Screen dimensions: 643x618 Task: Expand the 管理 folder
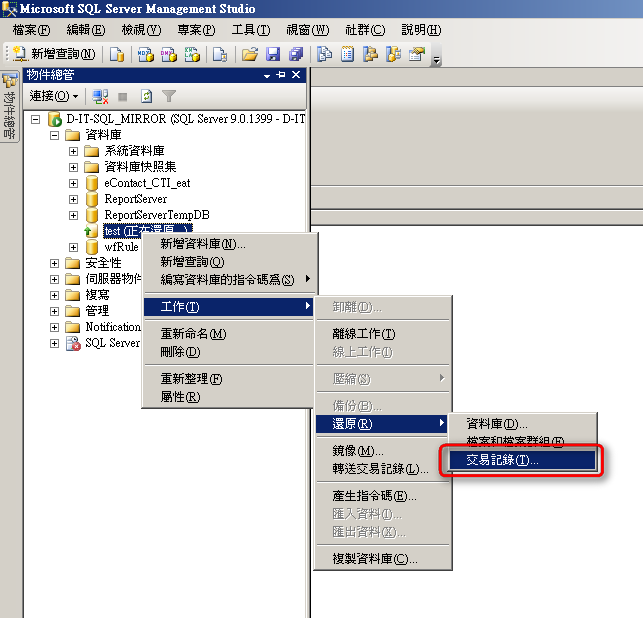[x=54, y=311]
